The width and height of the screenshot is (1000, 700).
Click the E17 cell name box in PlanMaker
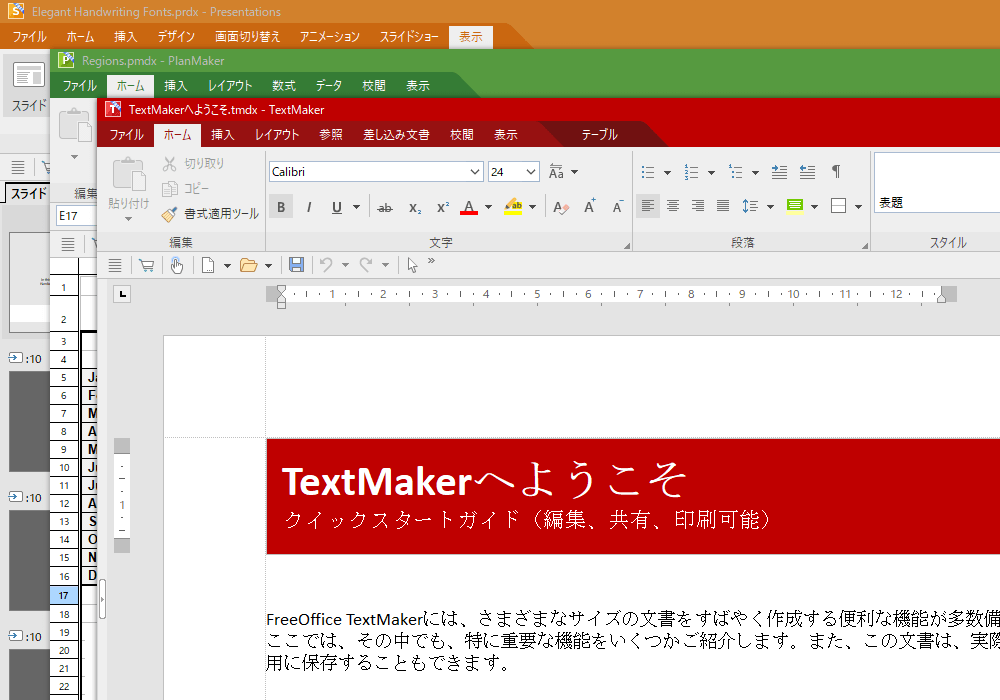click(x=74, y=215)
